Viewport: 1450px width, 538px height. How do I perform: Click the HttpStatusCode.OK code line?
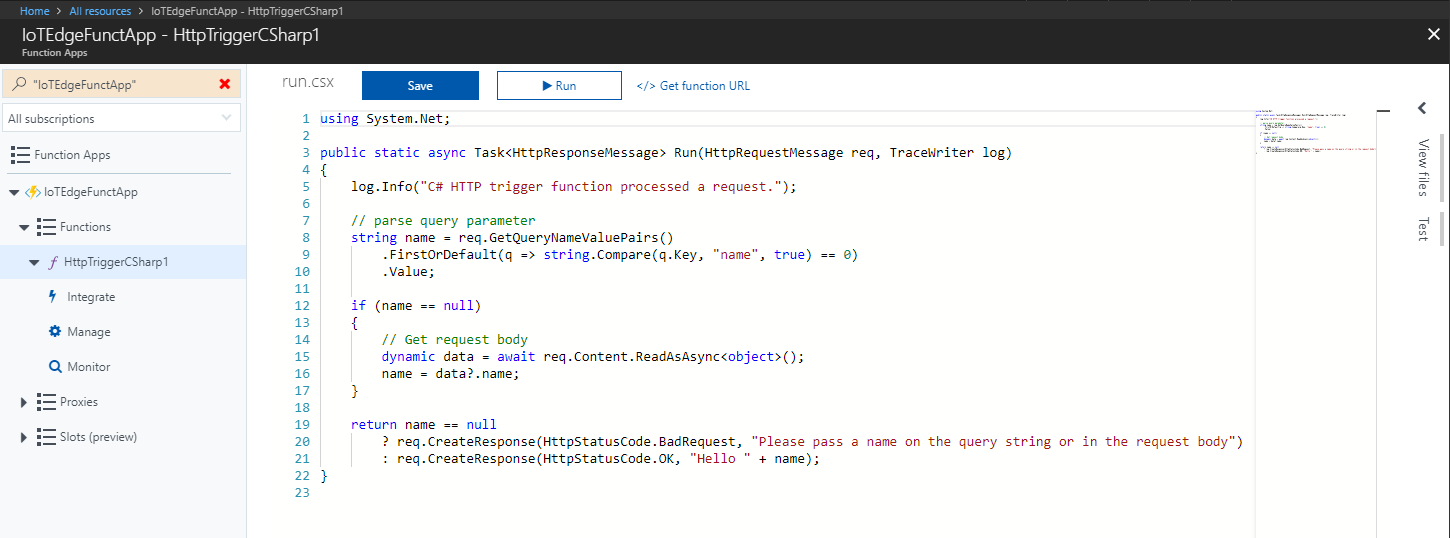(600, 459)
